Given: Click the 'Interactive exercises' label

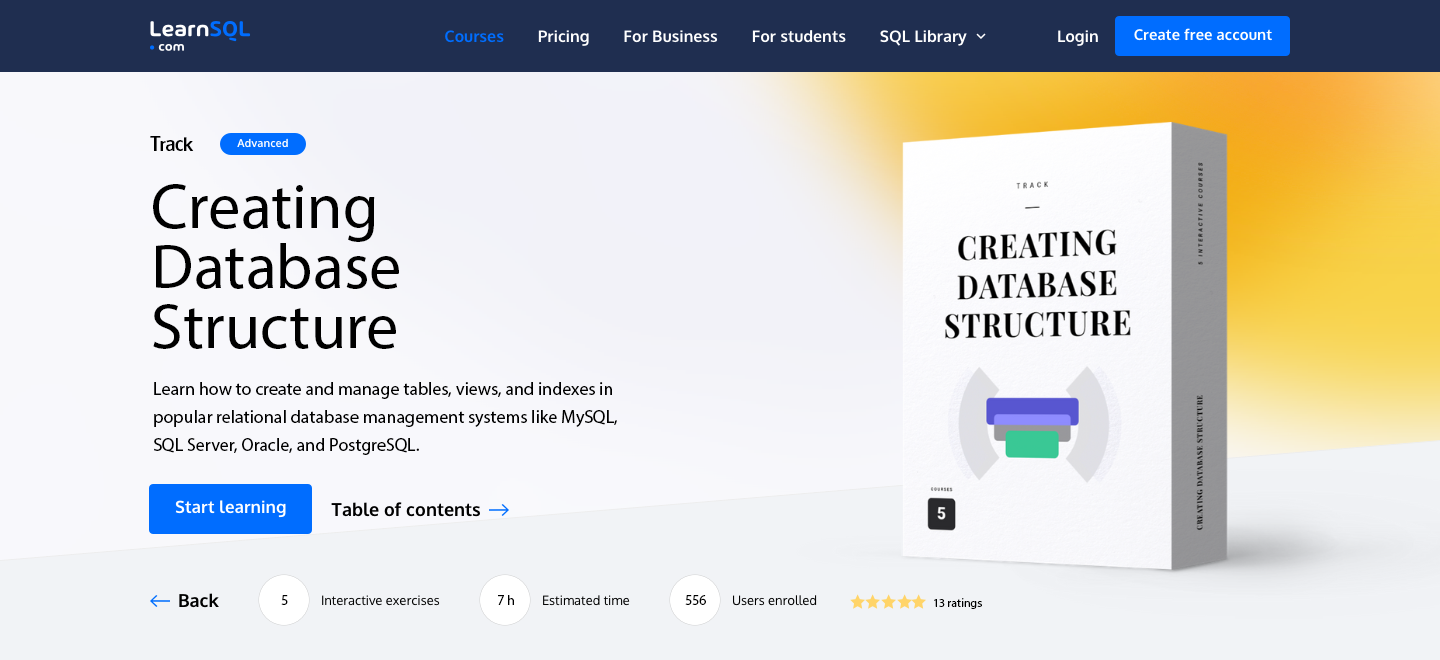Looking at the screenshot, I should coord(380,601).
